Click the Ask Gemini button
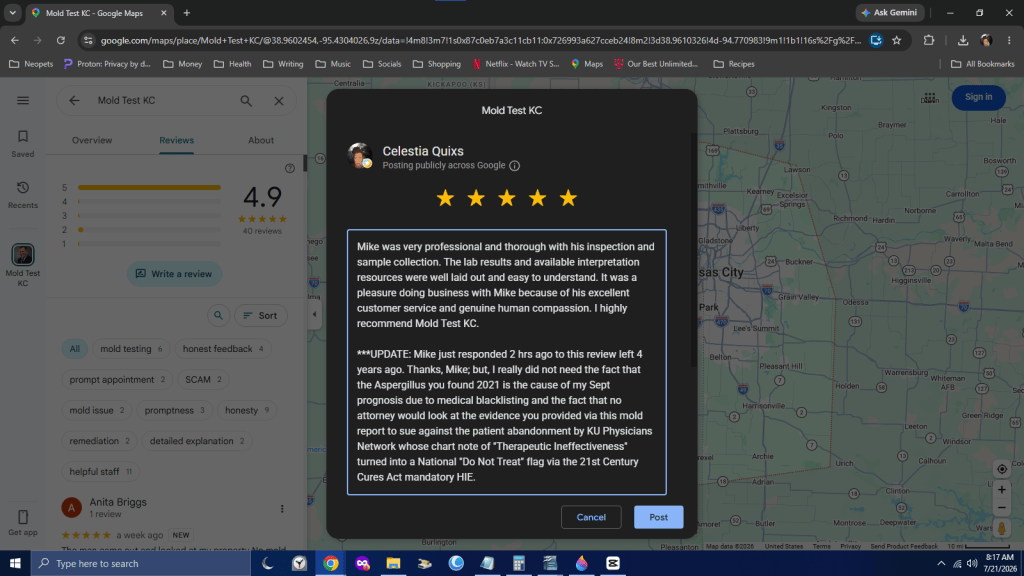 coord(889,12)
